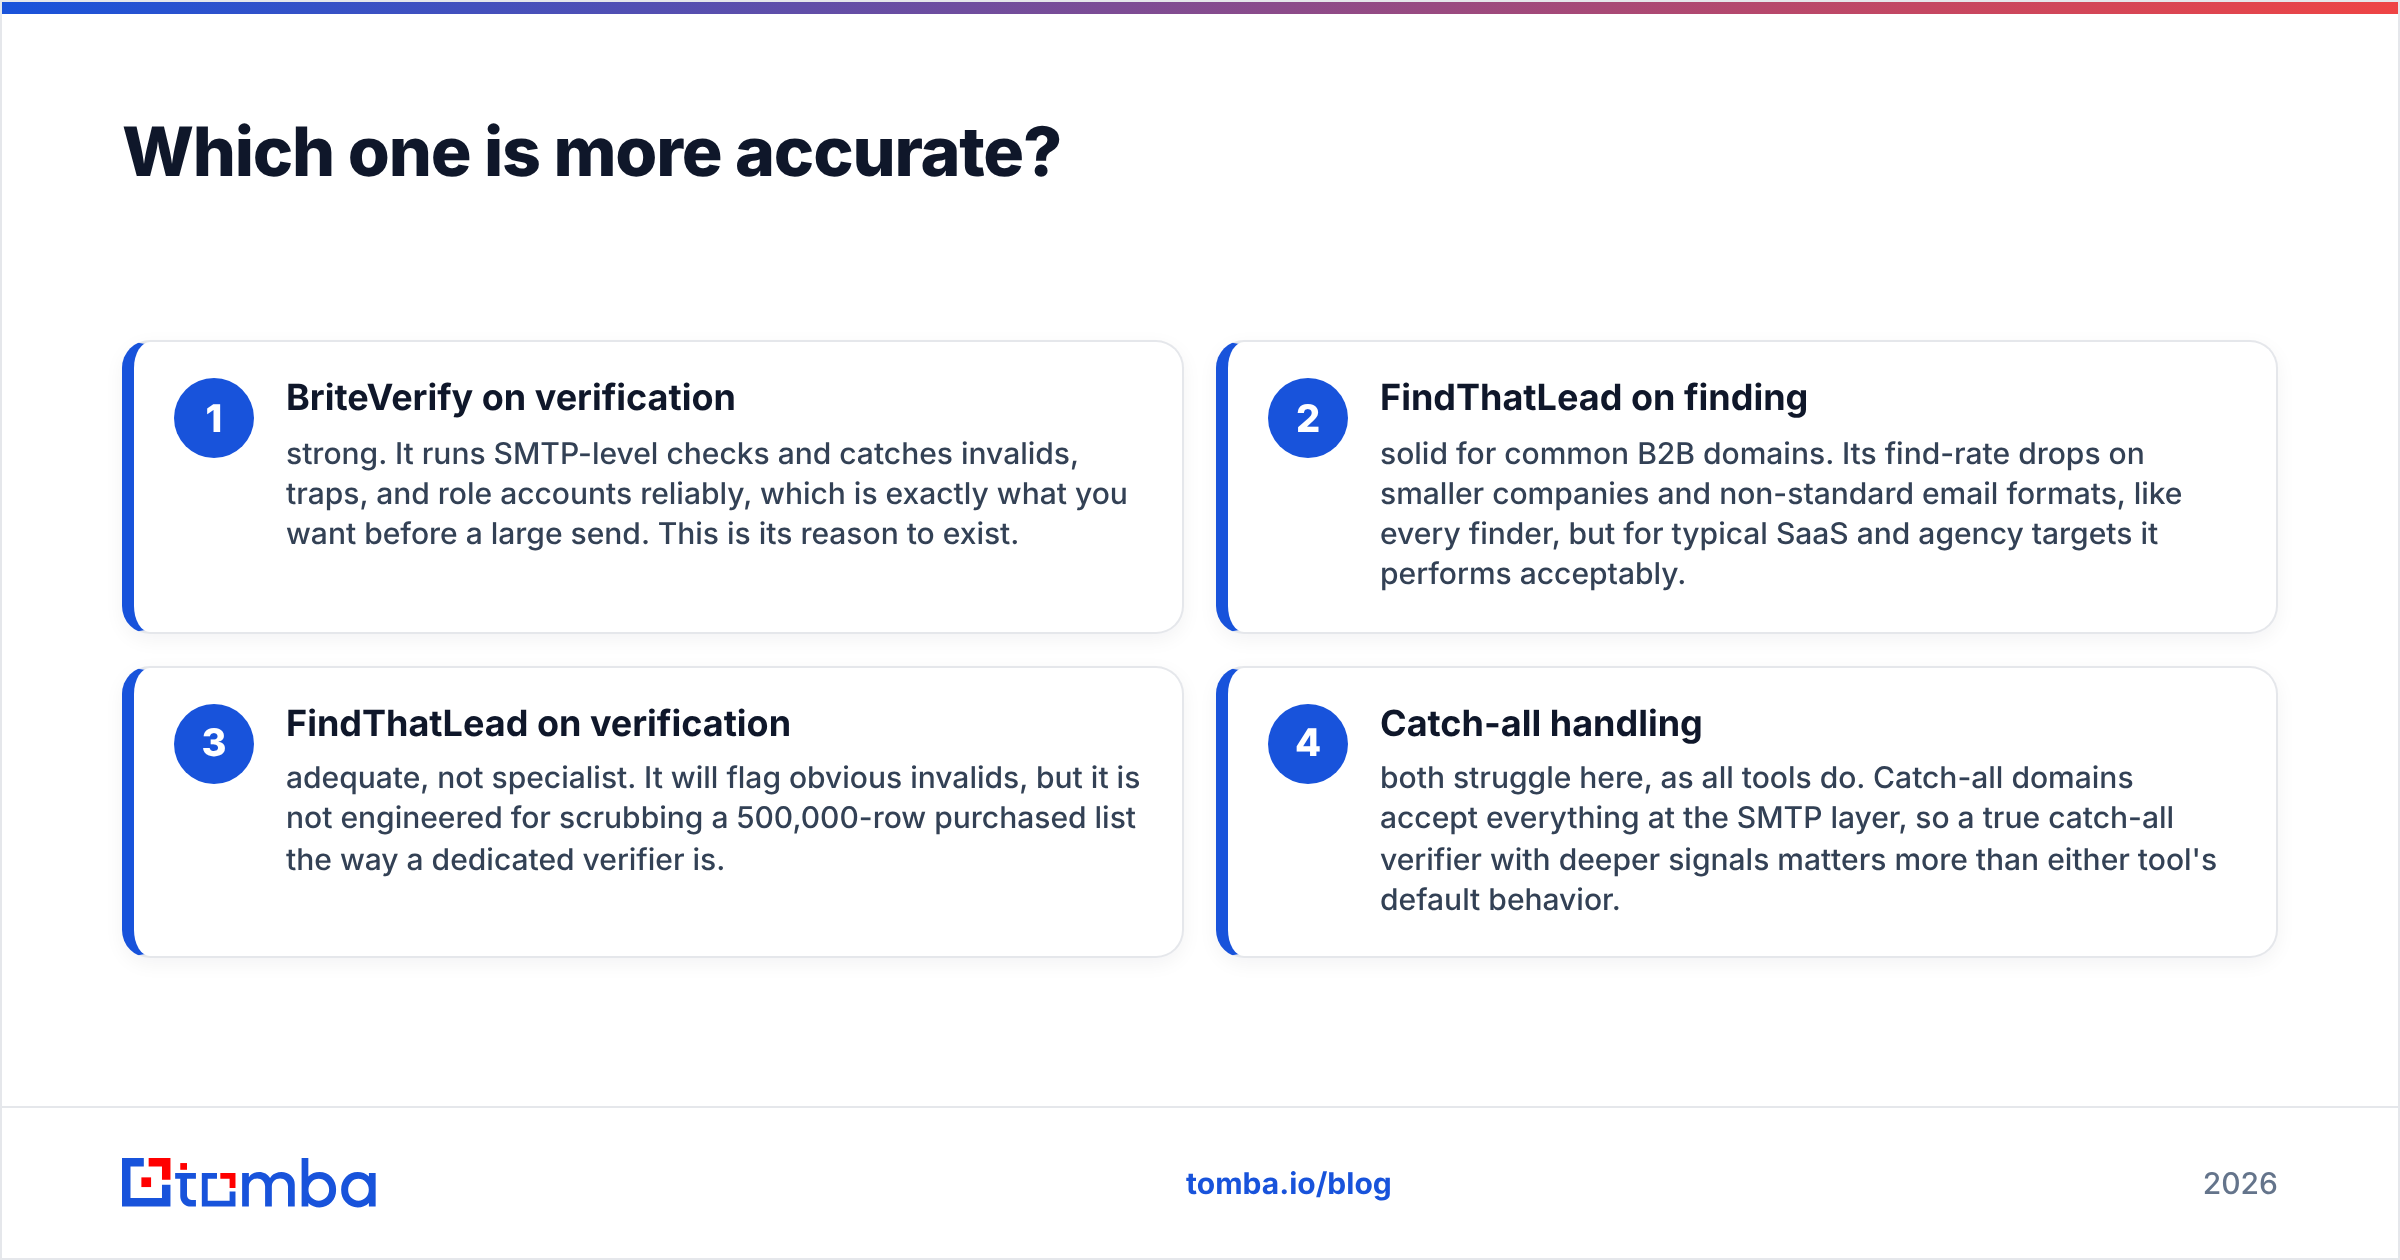Viewport: 2400px width, 1260px height.
Task: Click the number 1 circle badge
Action: pyautogui.click(x=214, y=418)
